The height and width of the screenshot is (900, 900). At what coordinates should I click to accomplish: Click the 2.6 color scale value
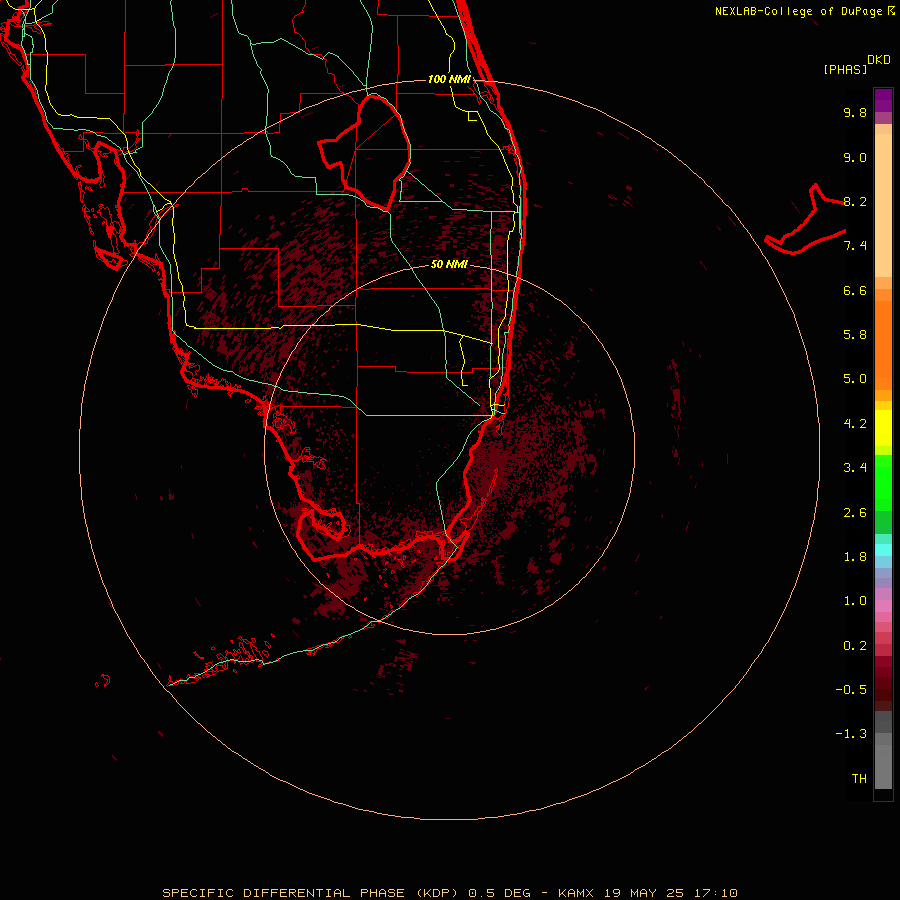pos(855,513)
